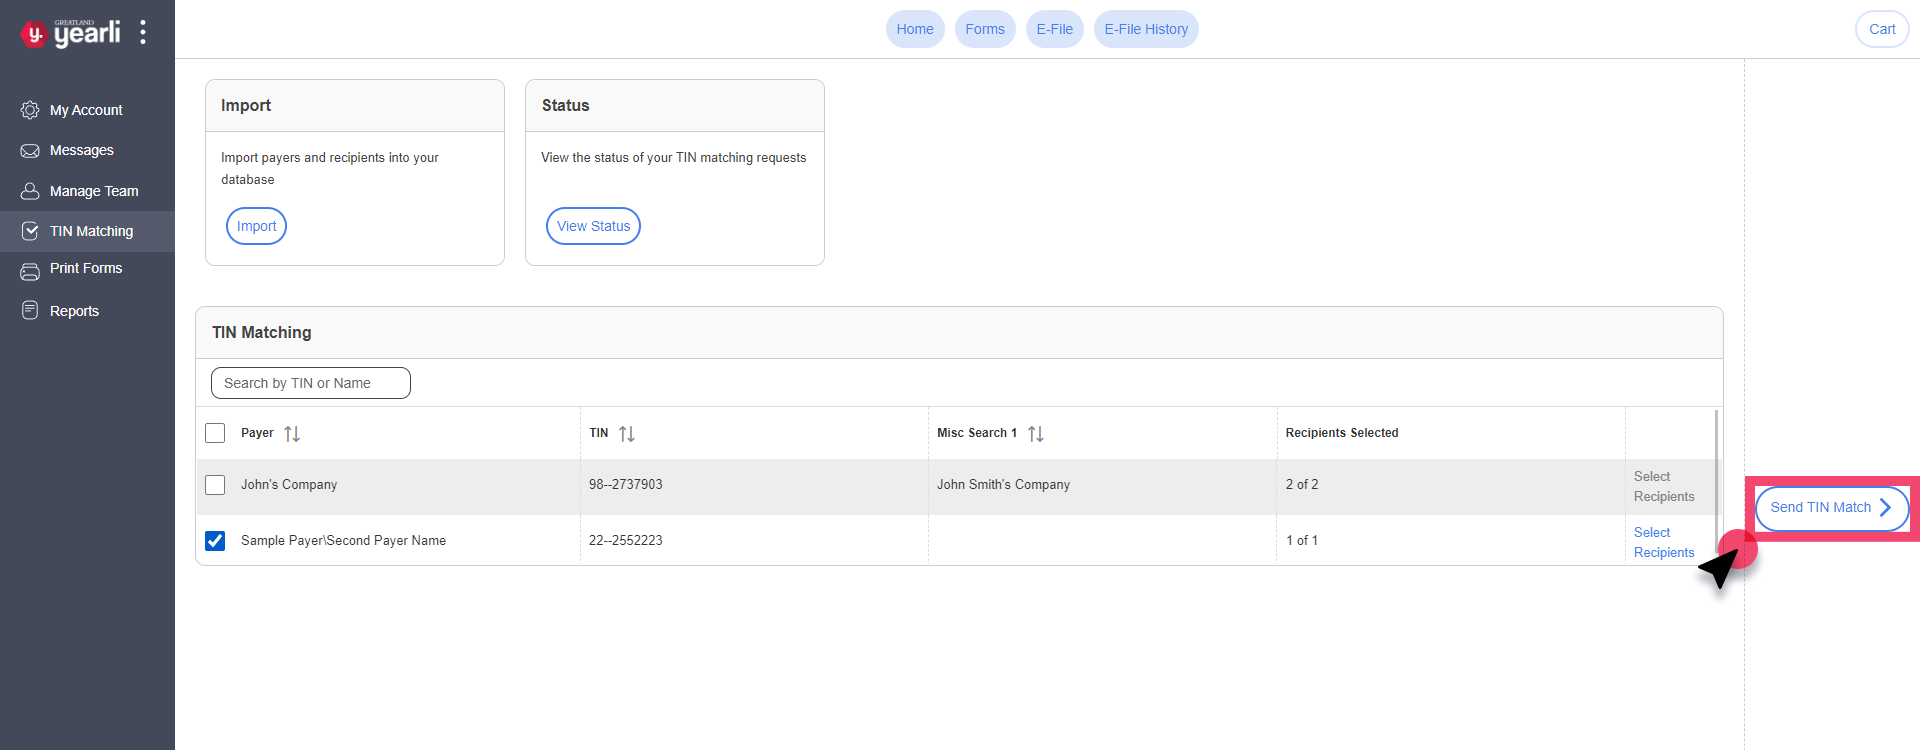Click the Import card heading
Screen dimensions: 1920x750
(246, 106)
